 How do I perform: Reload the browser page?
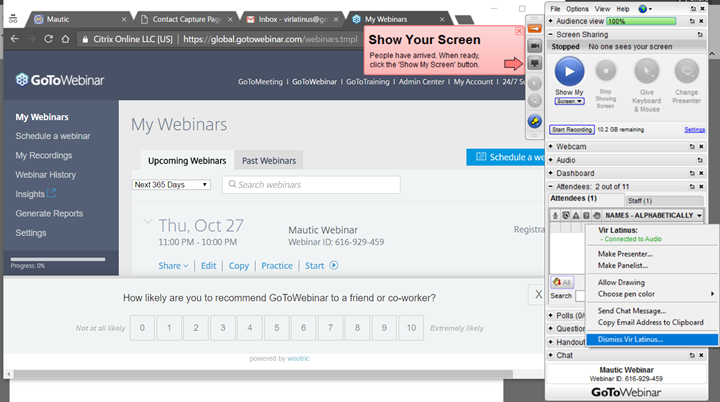48,39
